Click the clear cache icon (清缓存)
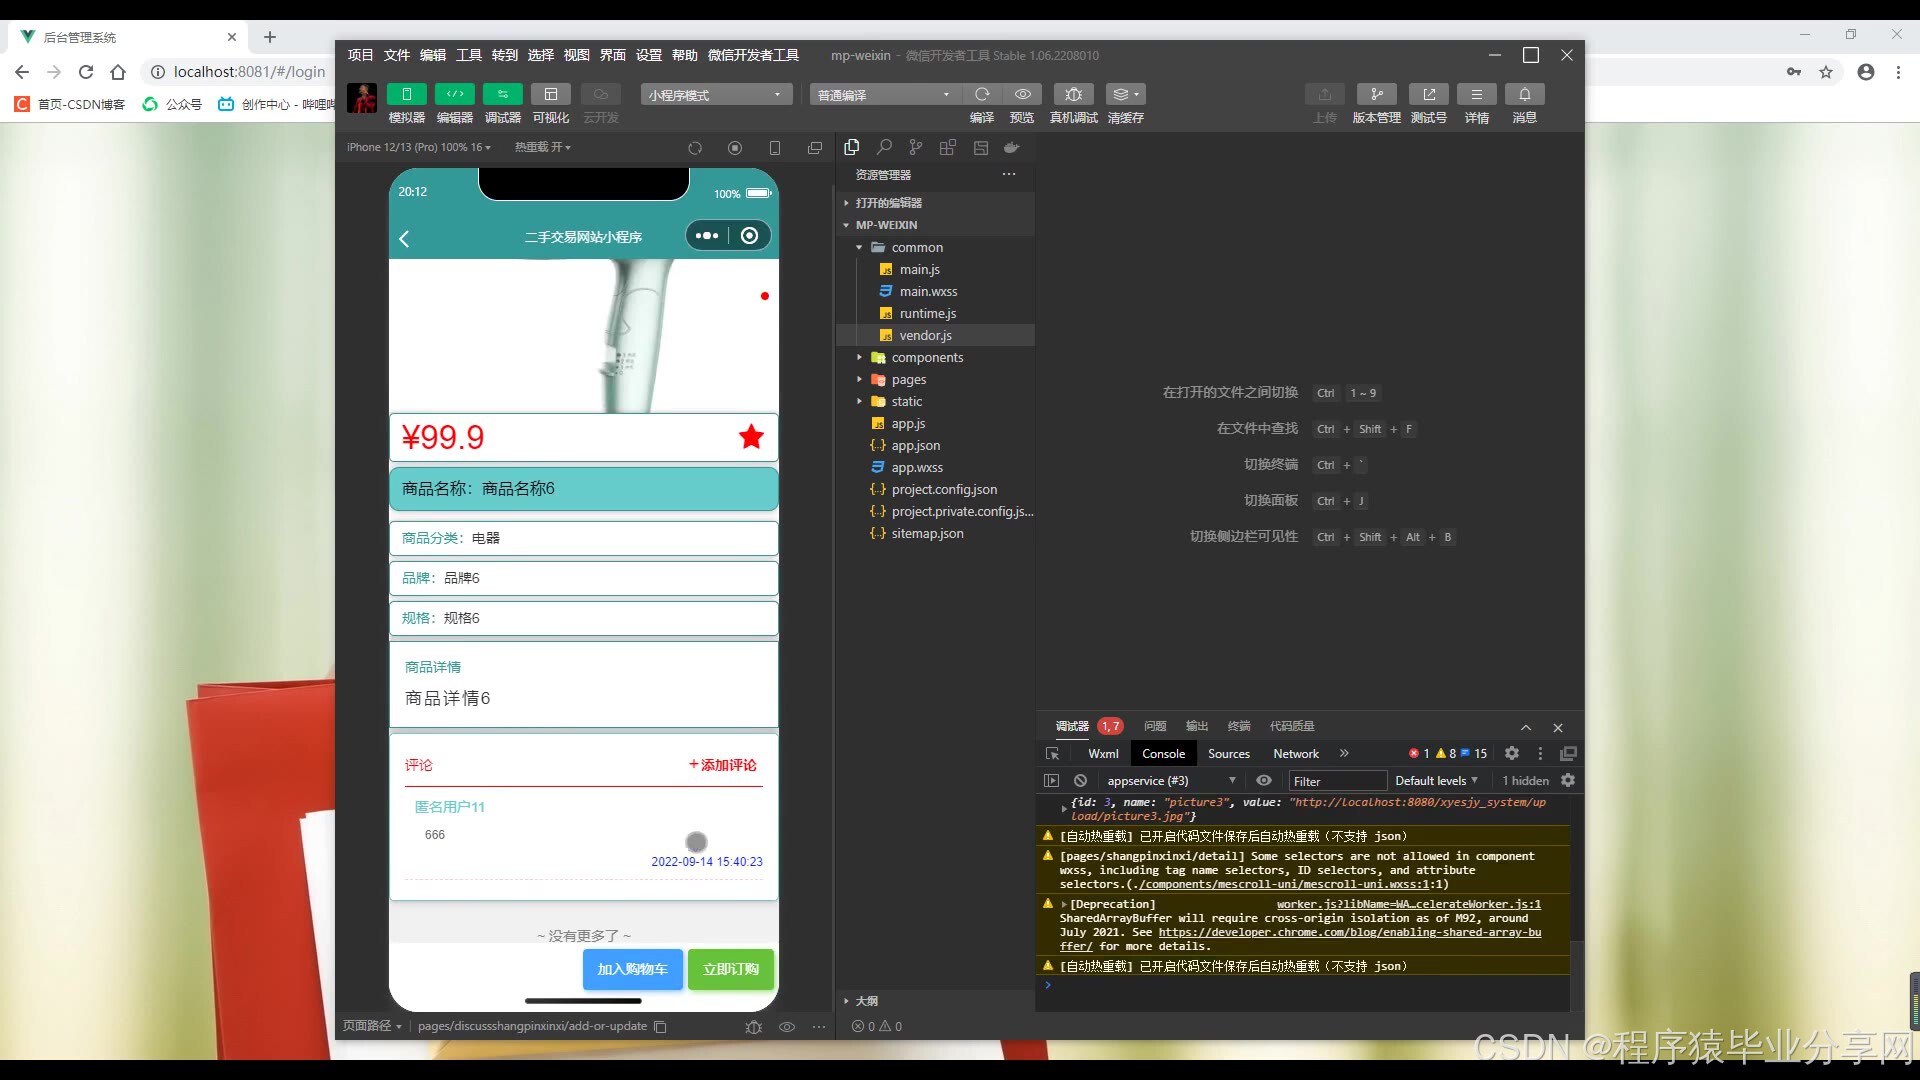Viewport: 1920px width, 1080px height. [x=1125, y=94]
